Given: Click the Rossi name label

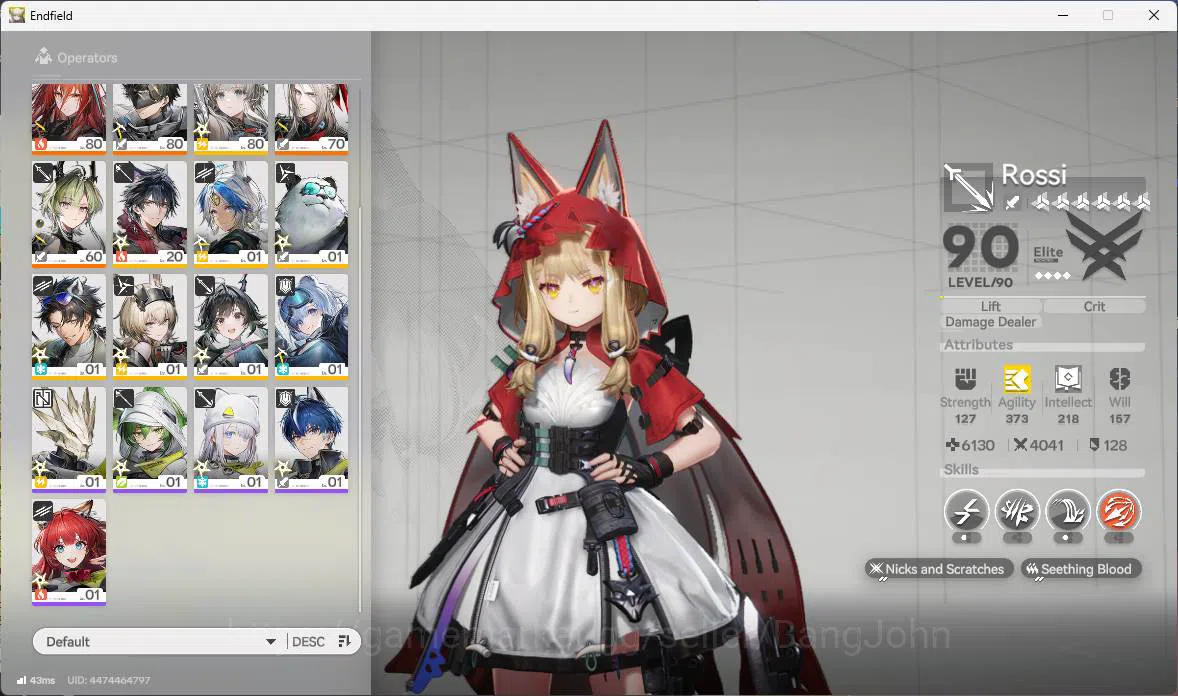Looking at the screenshot, I should pos(1034,174).
